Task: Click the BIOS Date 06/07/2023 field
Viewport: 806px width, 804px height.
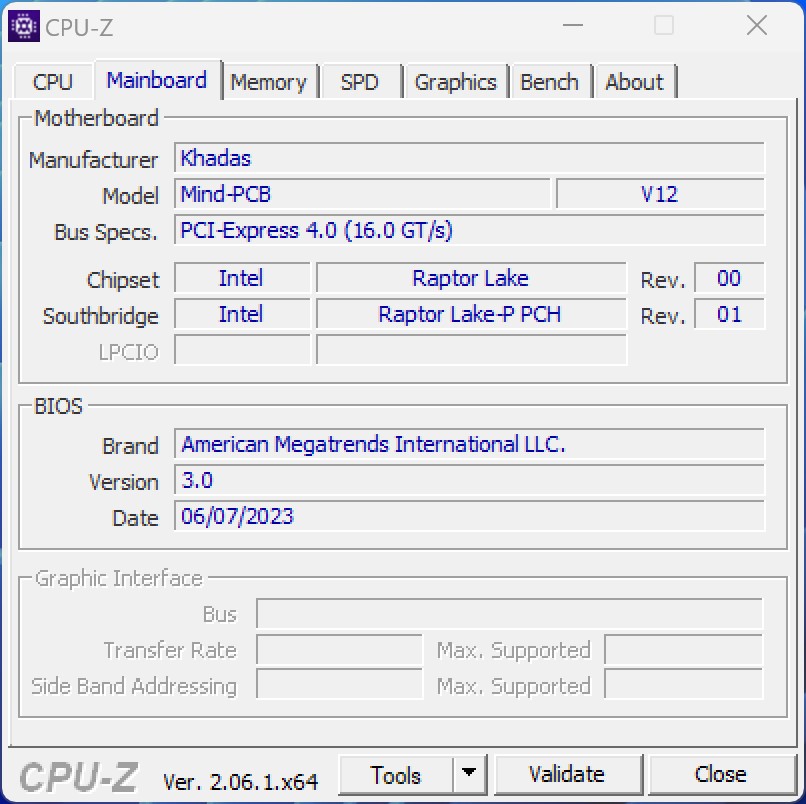Action: [469, 516]
